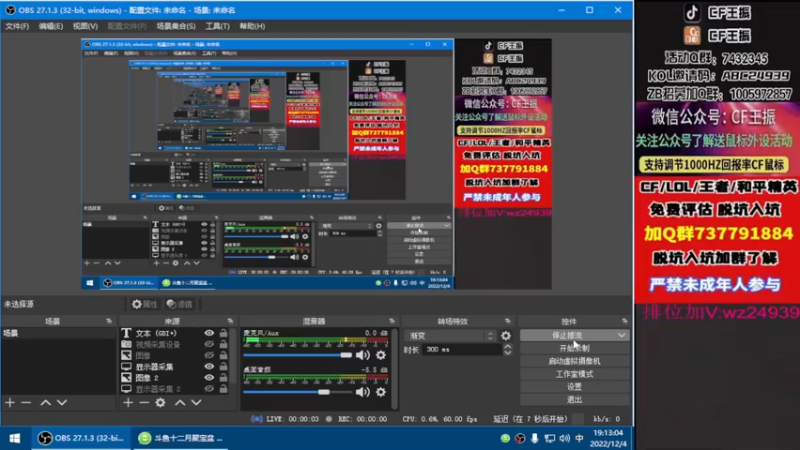The image size is (800, 450).
Task: Open the 文件(F) menu
Action: point(17,26)
